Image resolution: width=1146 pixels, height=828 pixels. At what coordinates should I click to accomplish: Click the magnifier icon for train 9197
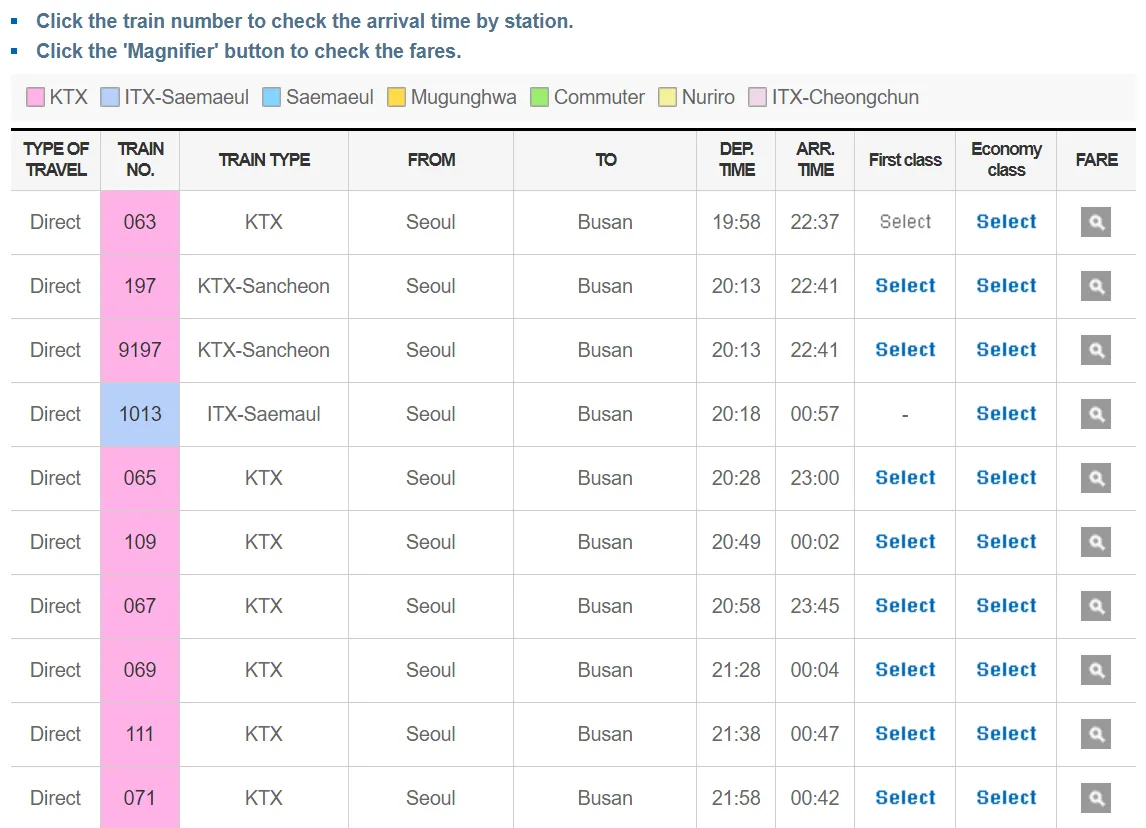click(1095, 350)
